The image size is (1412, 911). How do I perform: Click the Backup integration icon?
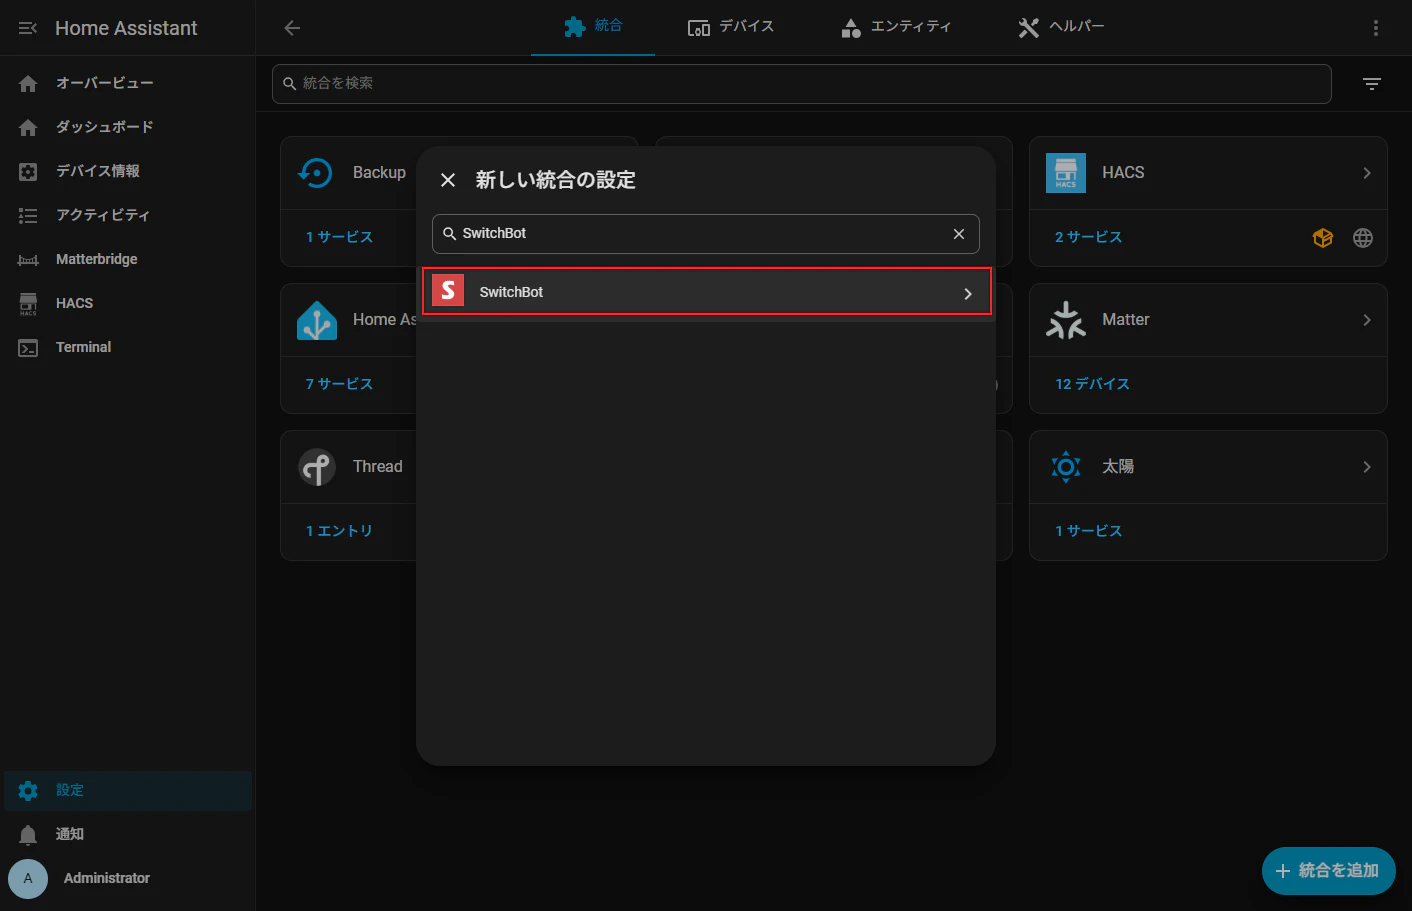click(x=316, y=173)
